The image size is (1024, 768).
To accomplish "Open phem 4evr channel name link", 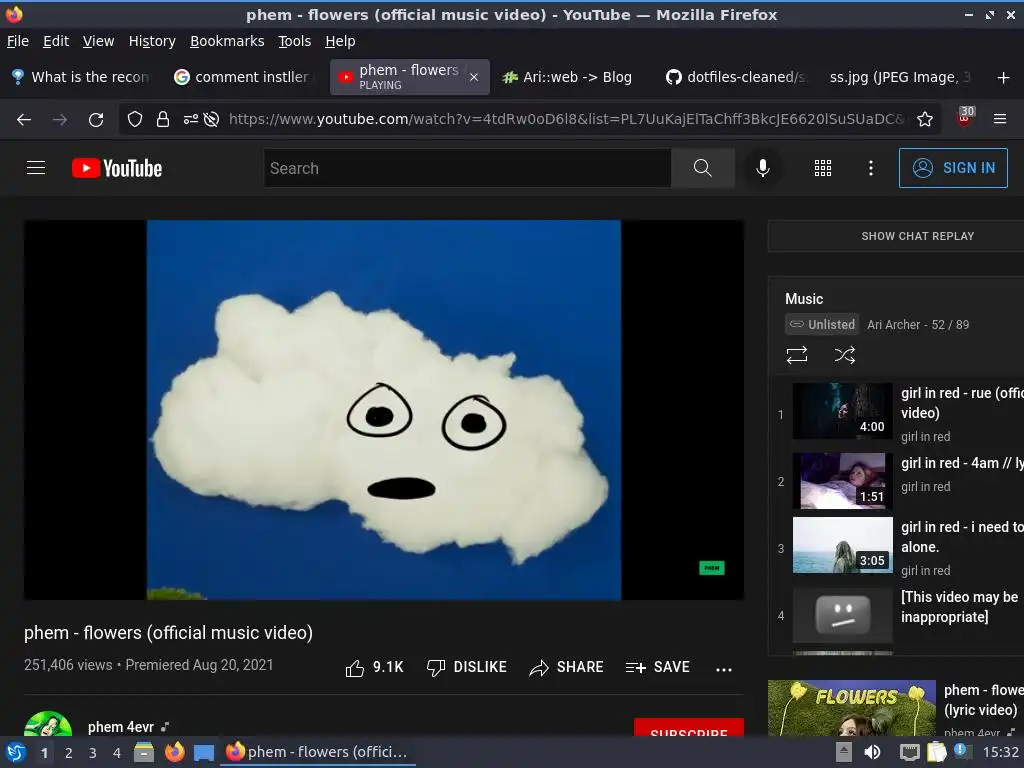I will pyautogui.click(x=121, y=727).
